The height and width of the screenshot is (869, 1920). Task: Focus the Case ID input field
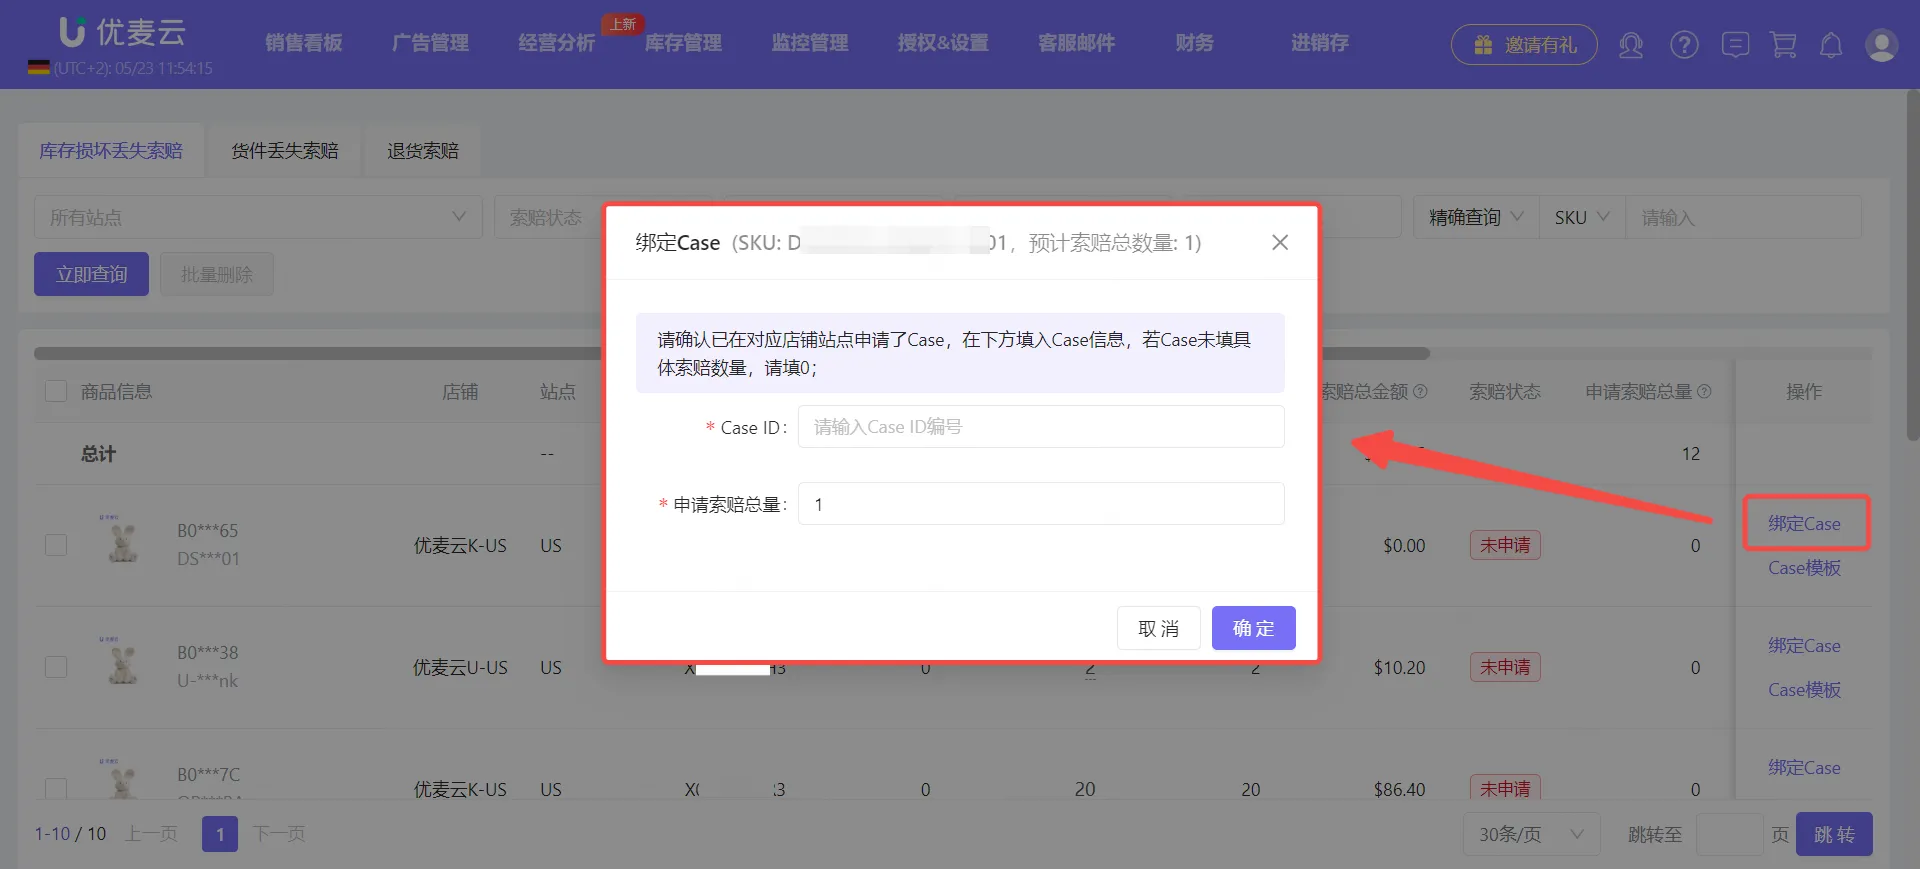pyautogui.click(x=1041, y=427)
